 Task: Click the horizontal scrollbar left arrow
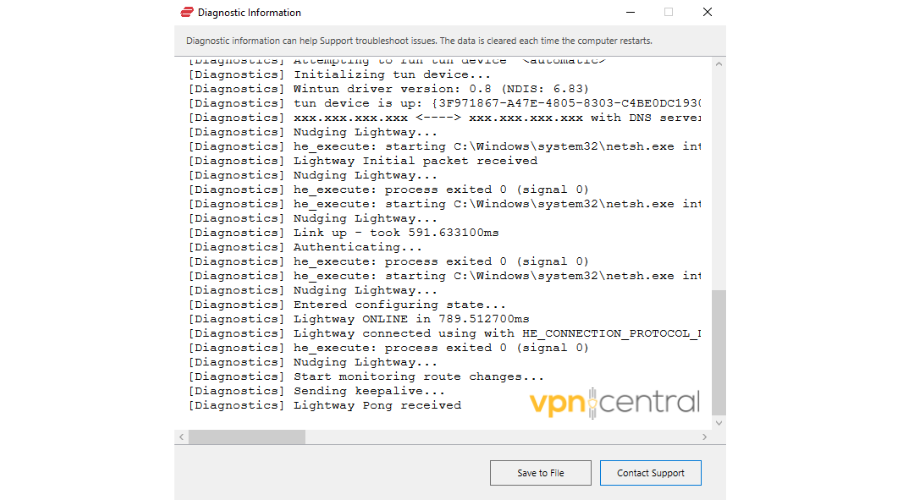point(181,437)
